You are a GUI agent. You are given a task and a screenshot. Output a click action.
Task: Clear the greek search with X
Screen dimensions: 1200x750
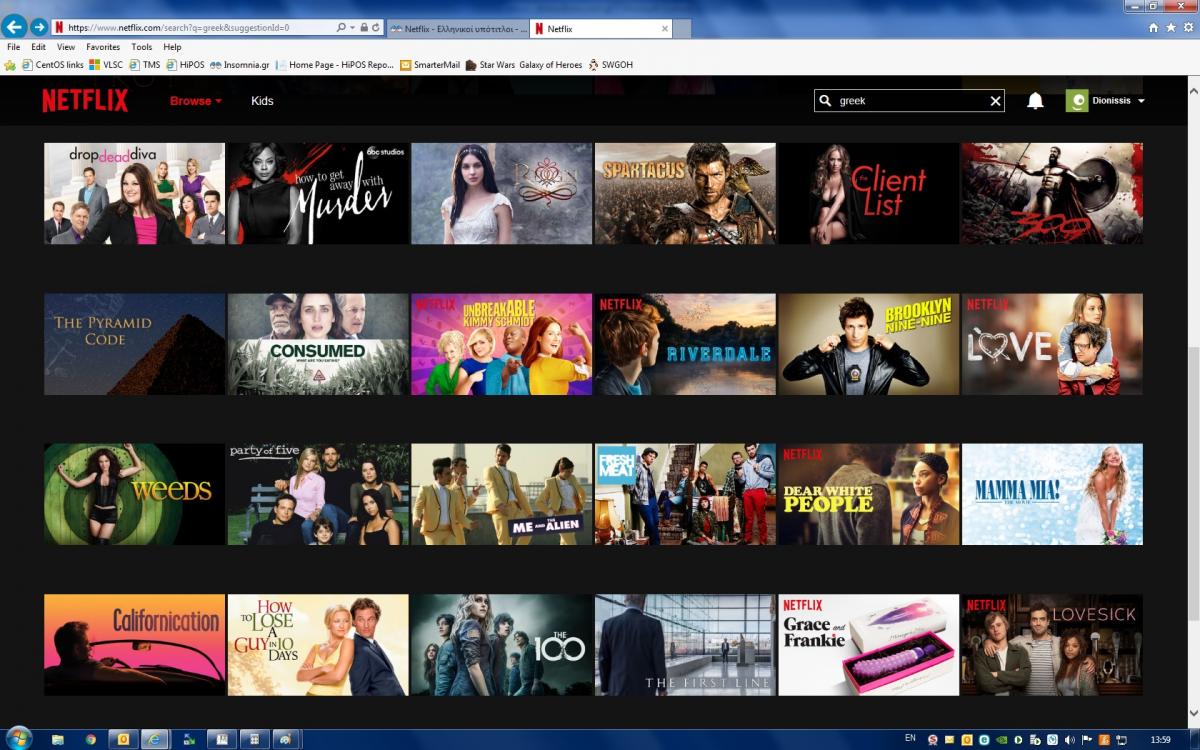(x=995, y=101)
